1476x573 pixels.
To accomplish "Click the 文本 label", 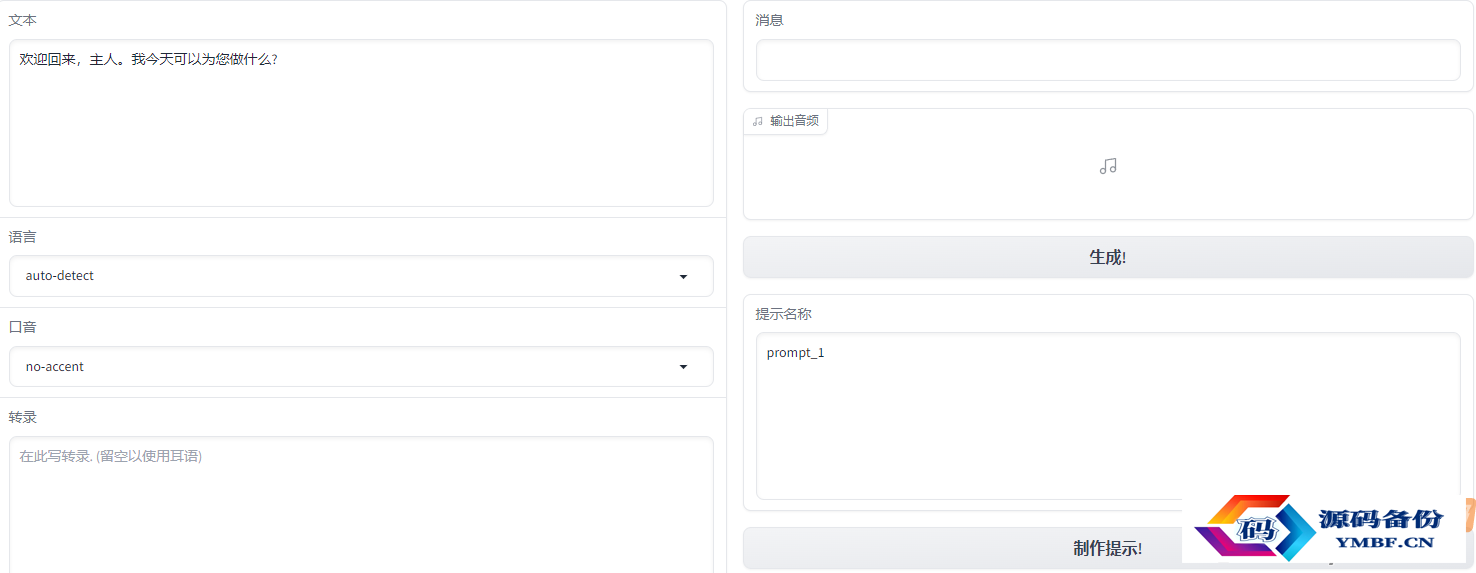I will (x=23, y=20).
